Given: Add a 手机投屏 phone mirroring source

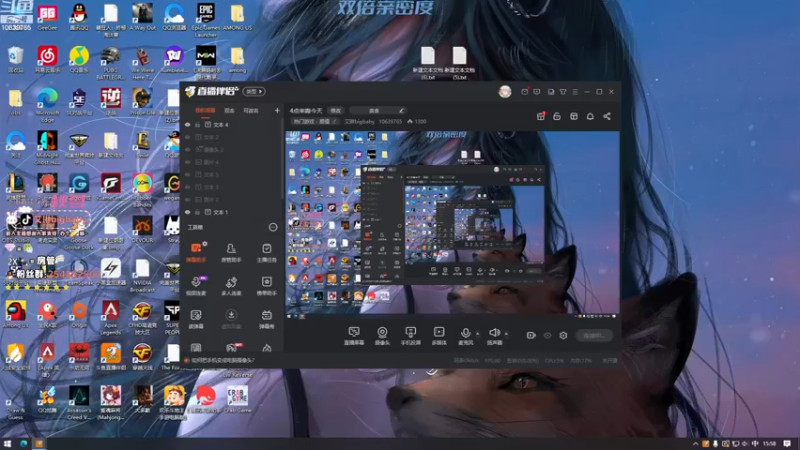Looking at the screenshot, I should click(410, 336).
